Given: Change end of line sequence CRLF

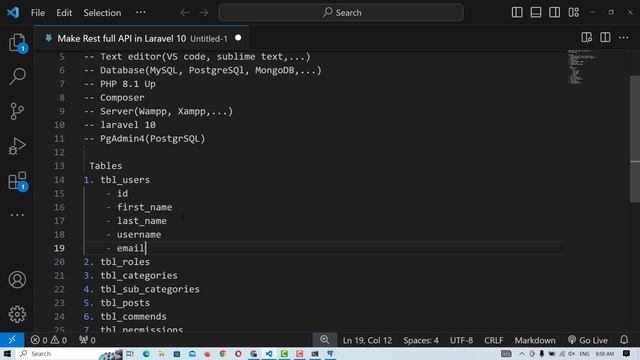Looking at the screenshot, I should 493,340.
